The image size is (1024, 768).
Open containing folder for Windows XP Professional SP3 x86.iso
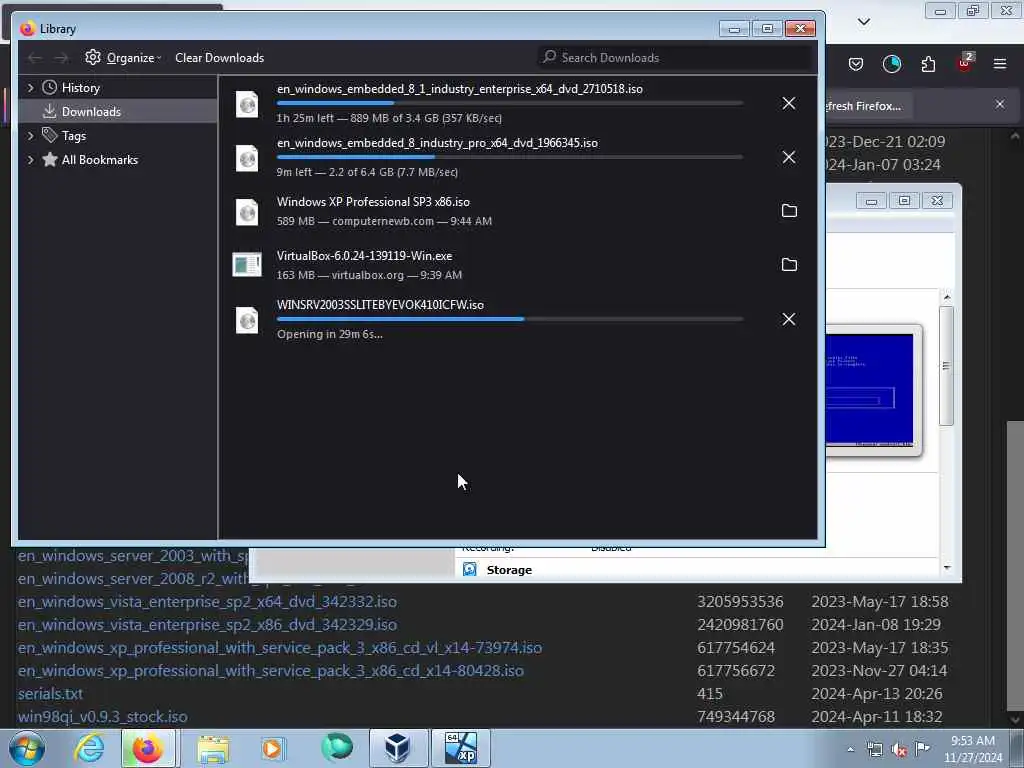[789, 211]
